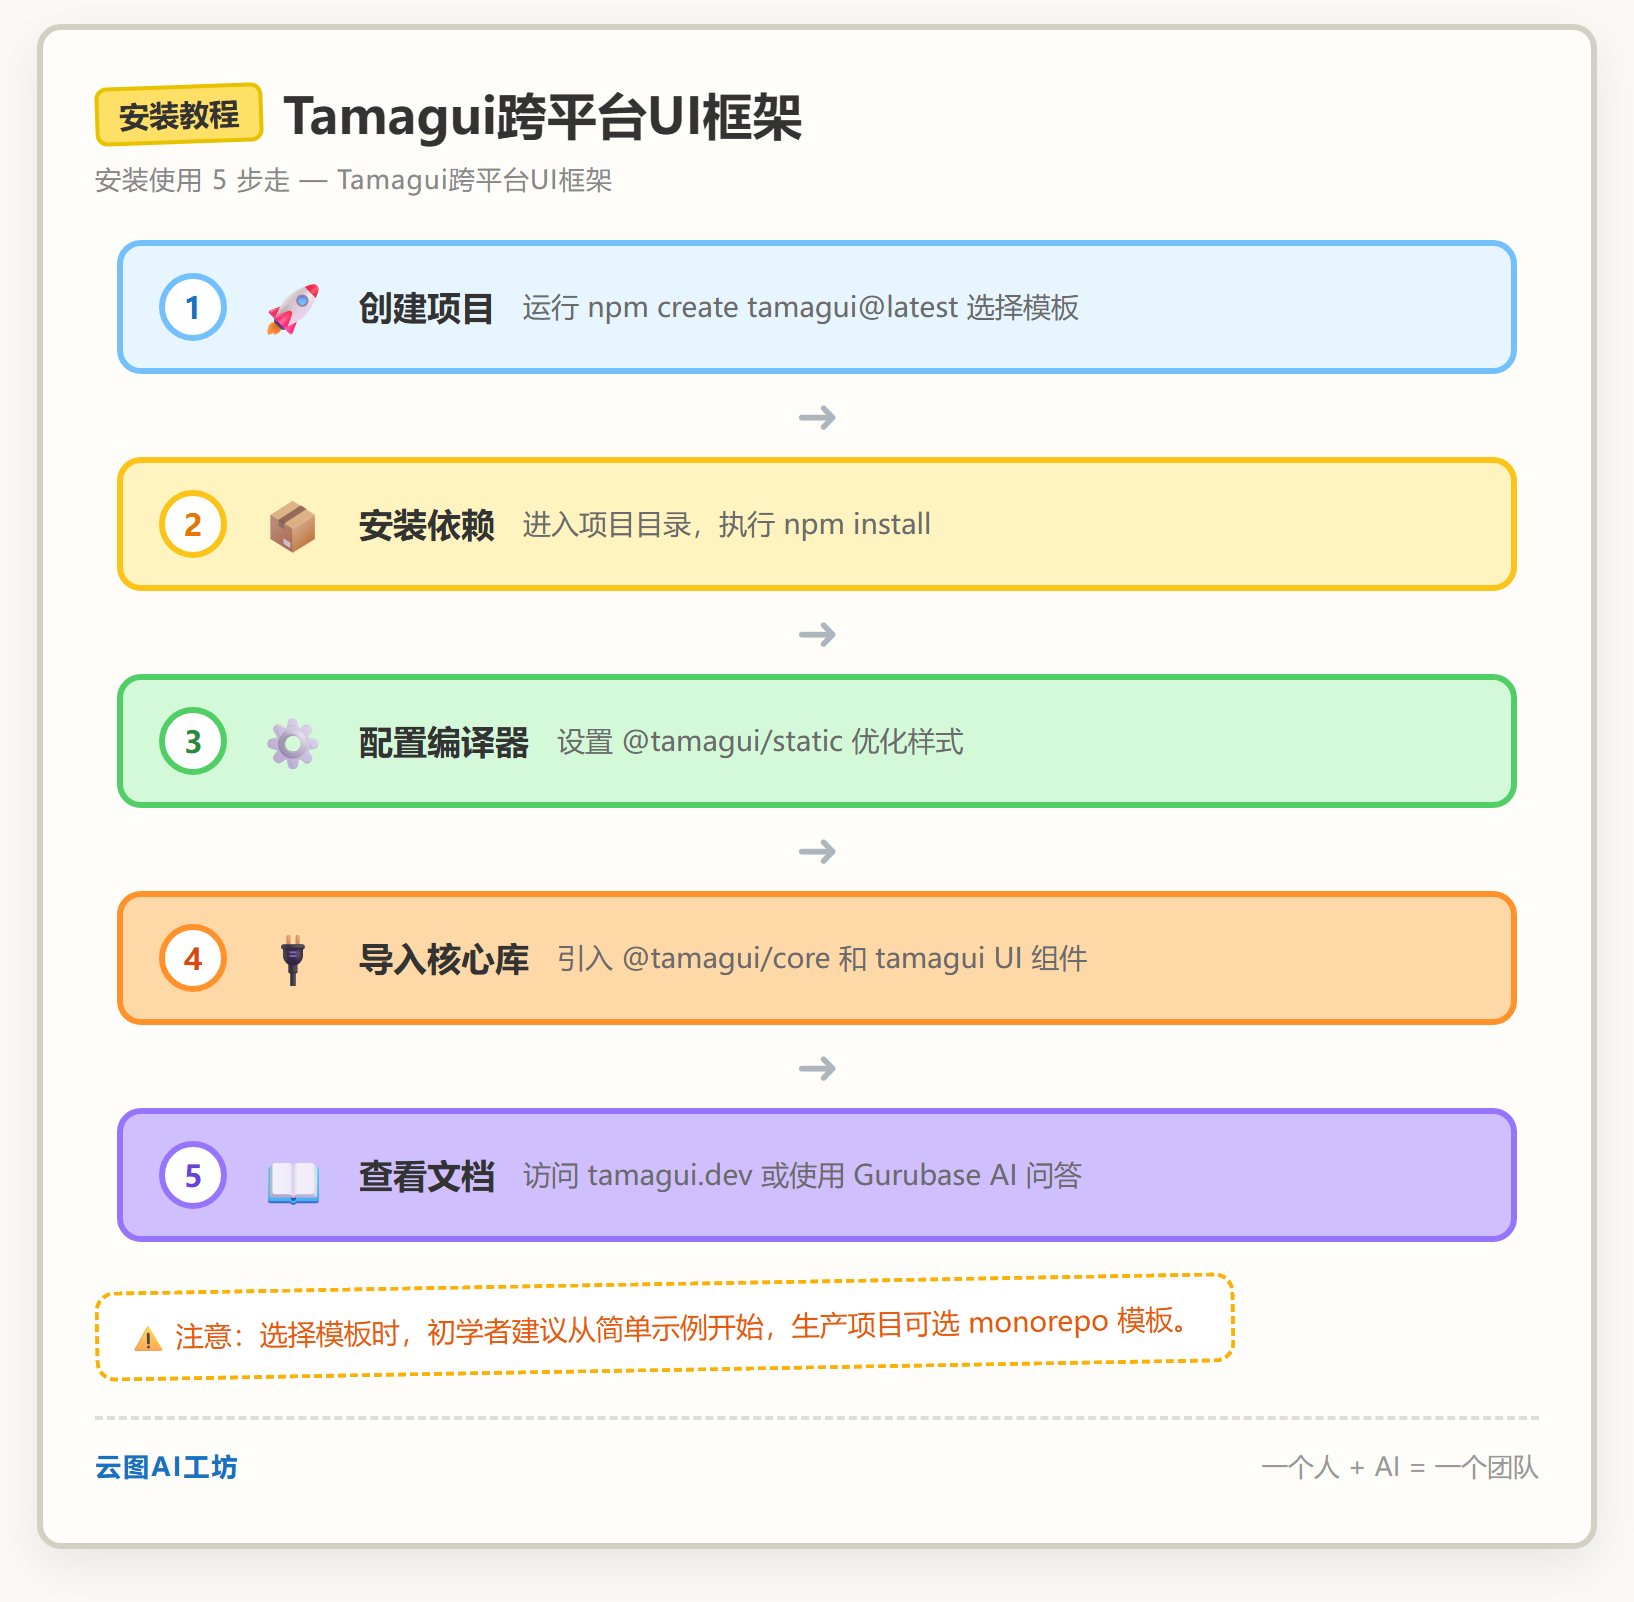Viewport: 1634px width, 1602px height.
Task: Click the heading Tamagui跨平台UI框架
Action: [x=543, y=116]
